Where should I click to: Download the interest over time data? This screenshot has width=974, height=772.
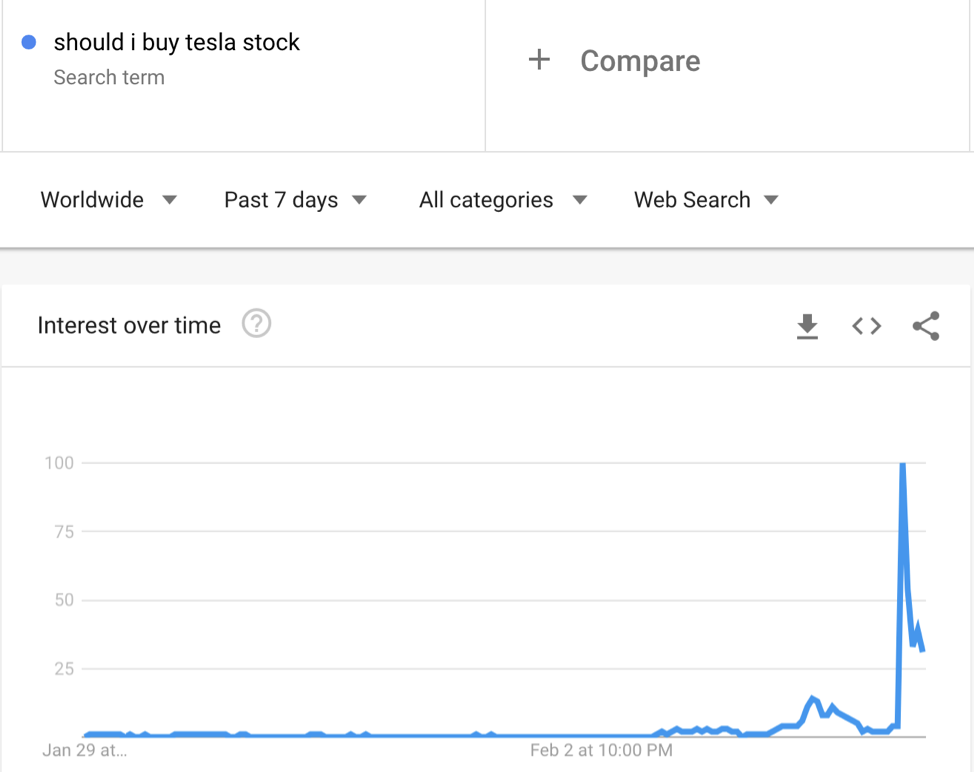pos(807,326)
